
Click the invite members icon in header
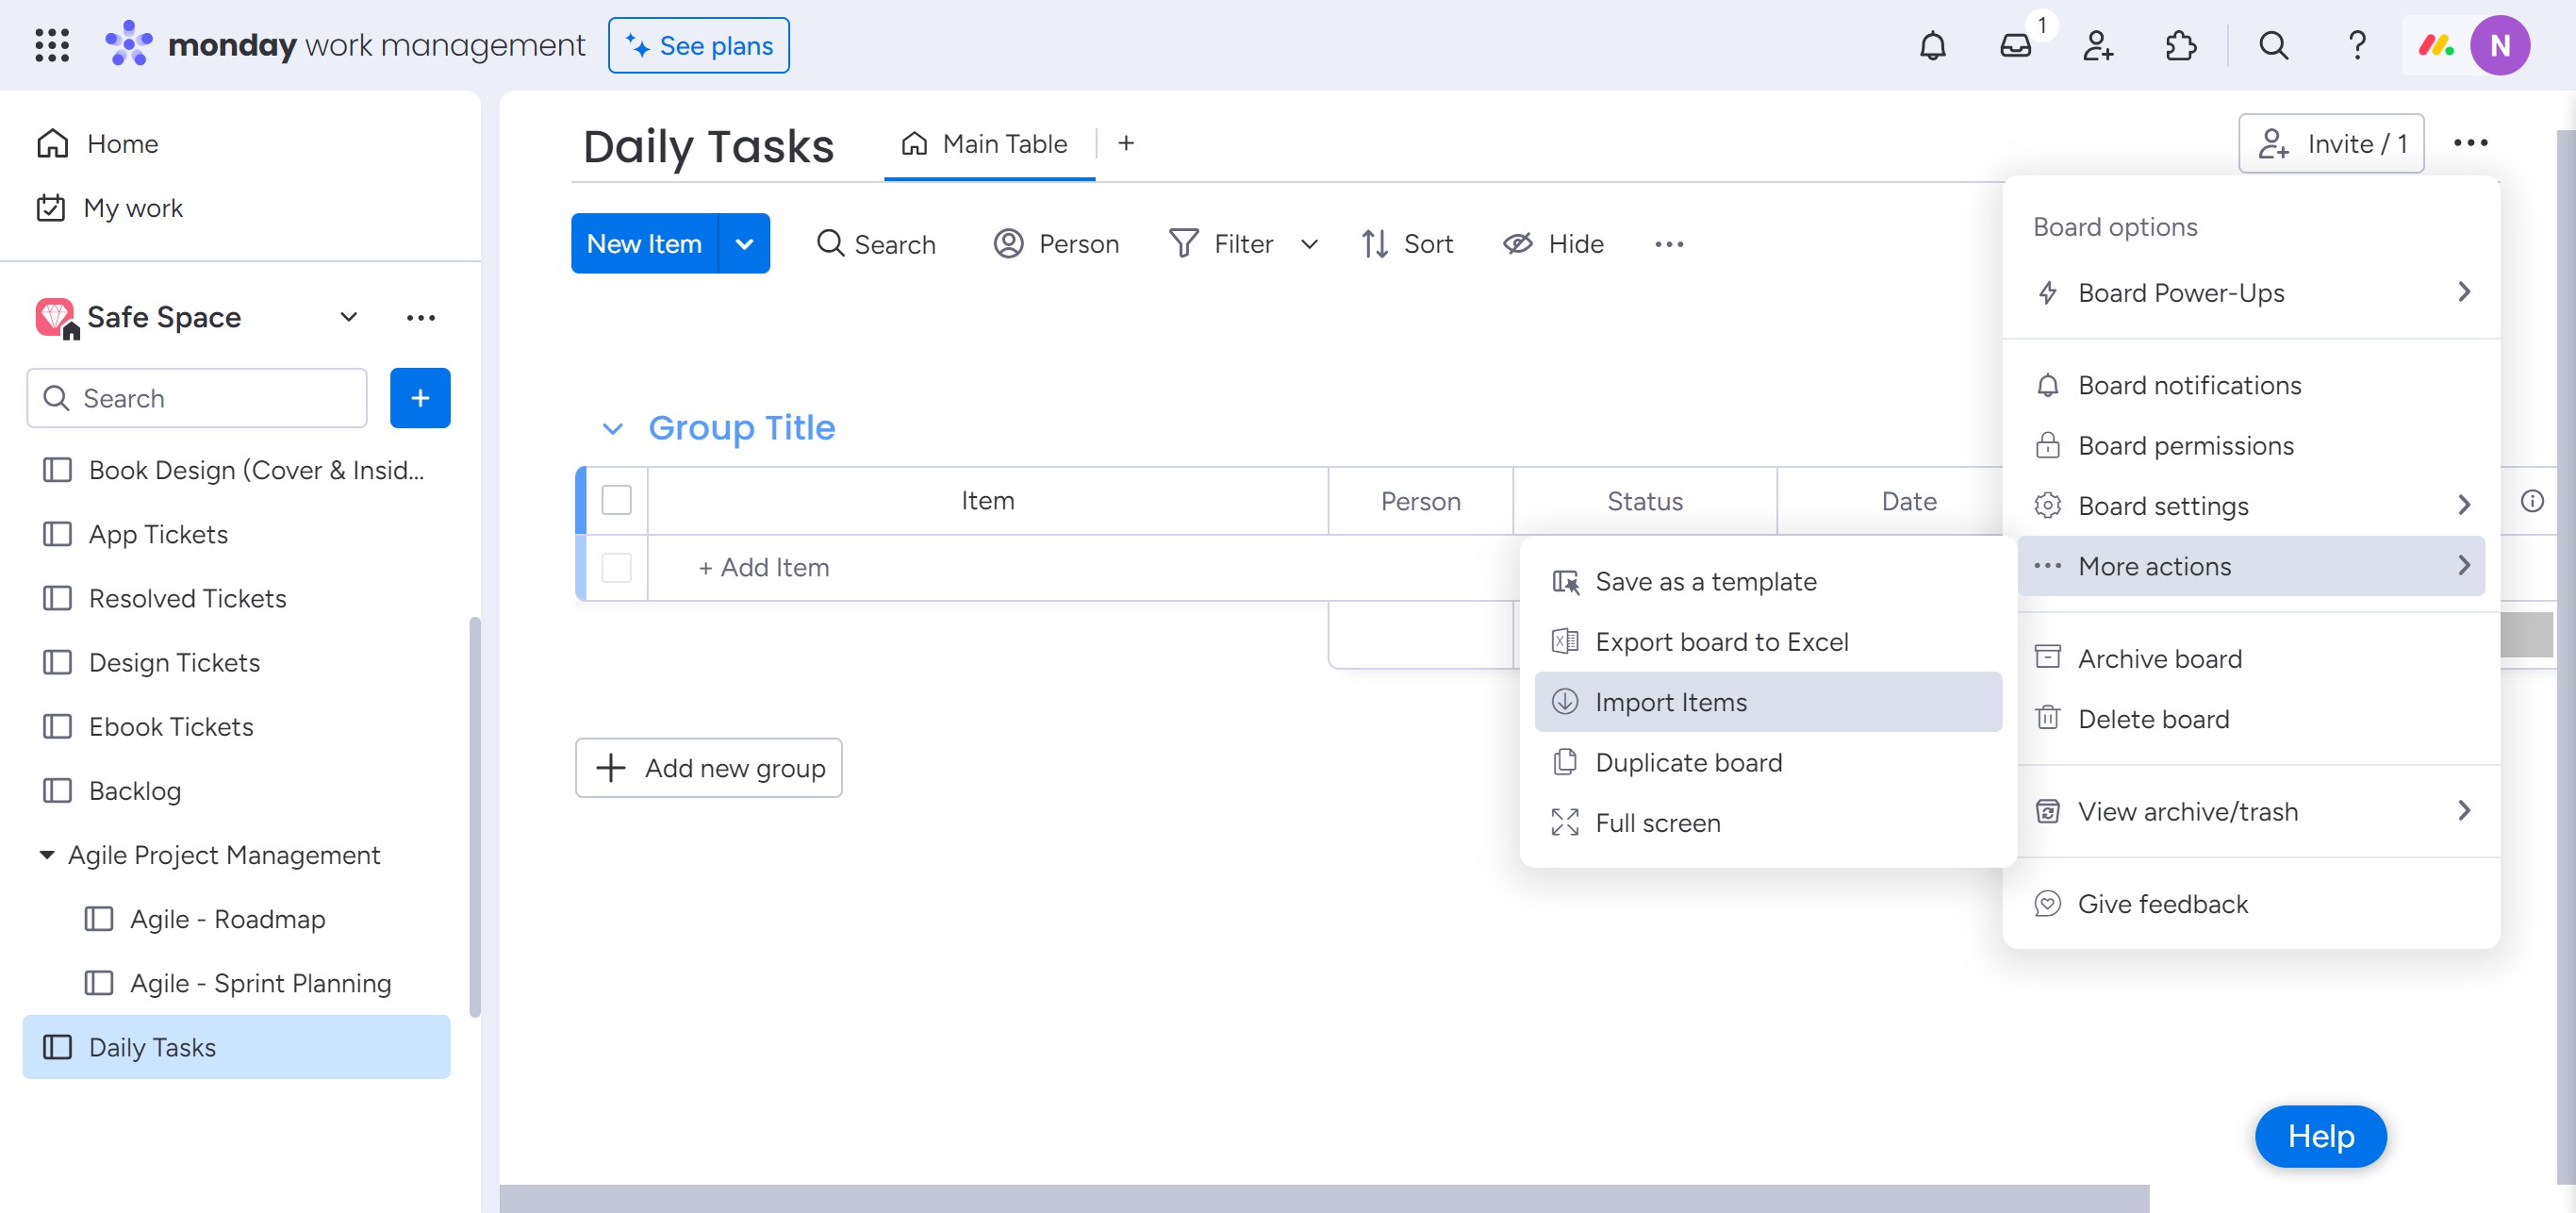[2097, 46]
